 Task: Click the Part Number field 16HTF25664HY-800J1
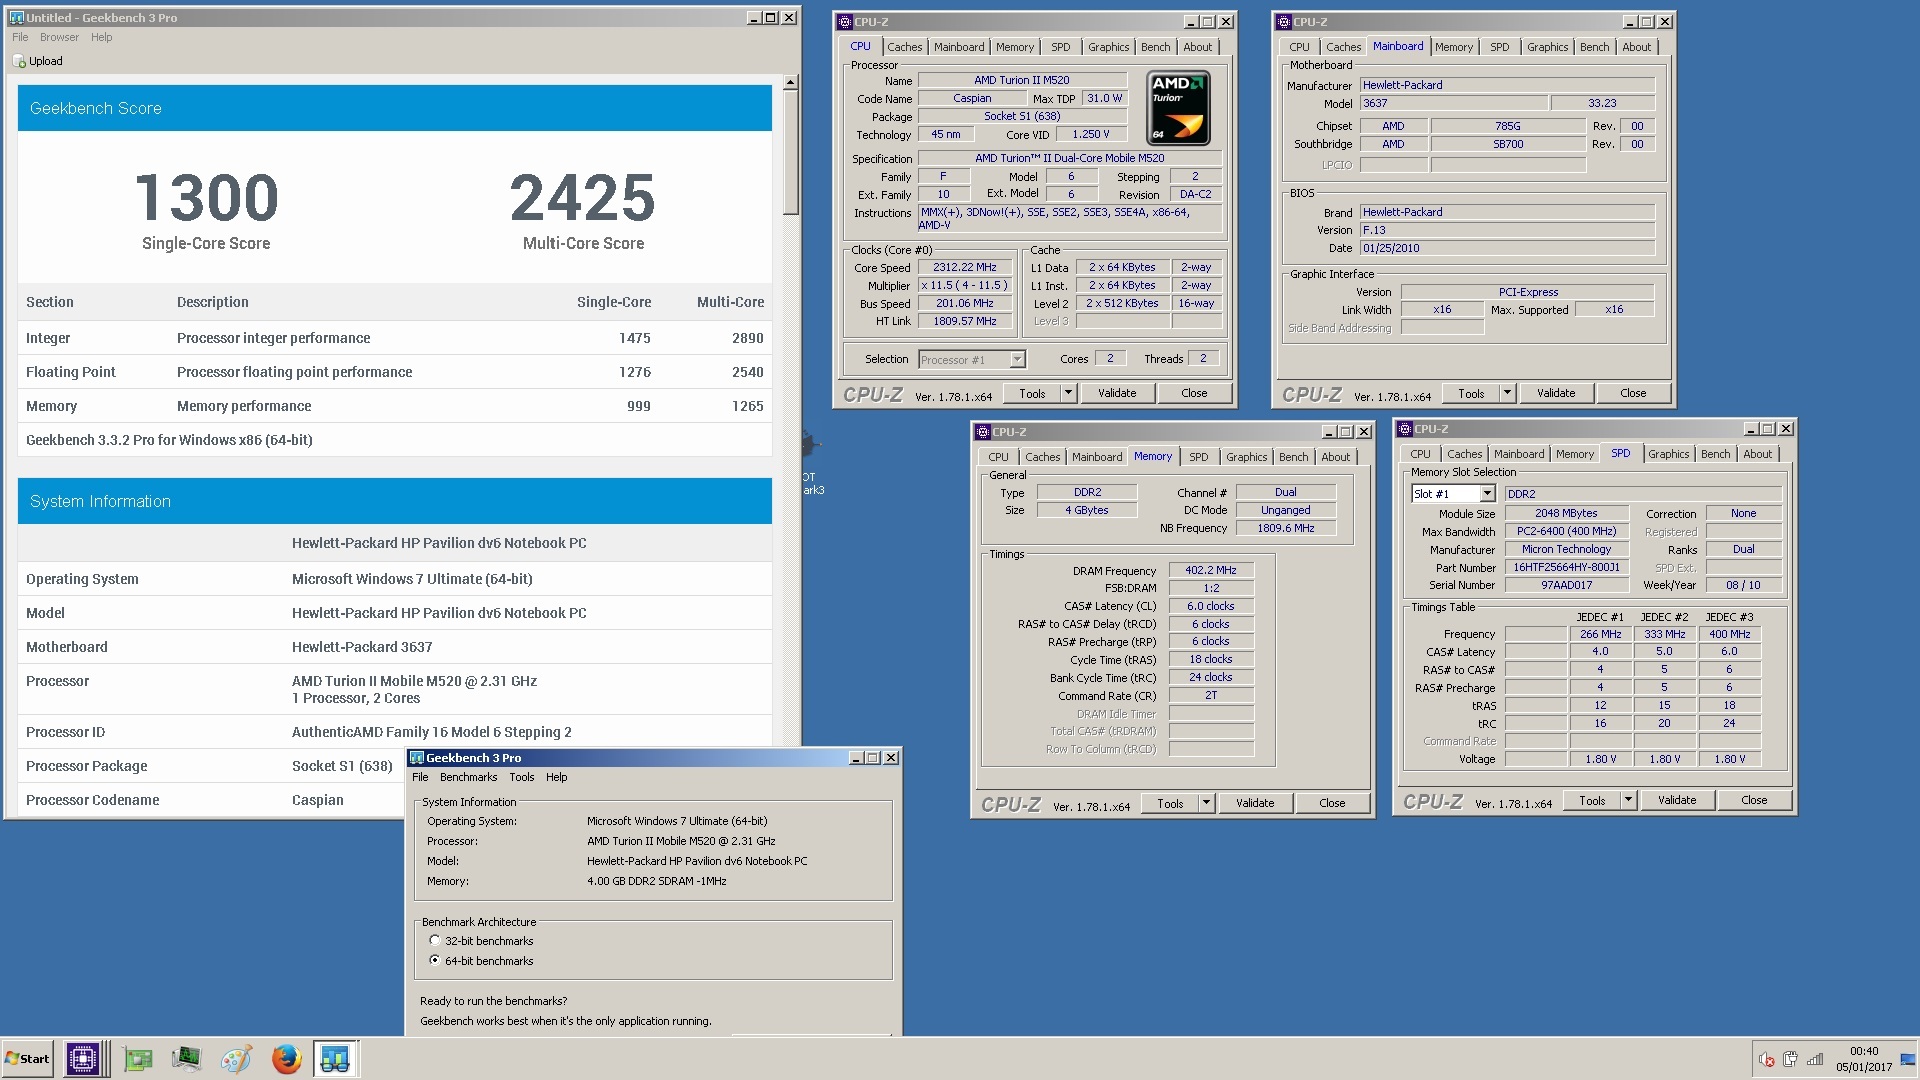1566,567
